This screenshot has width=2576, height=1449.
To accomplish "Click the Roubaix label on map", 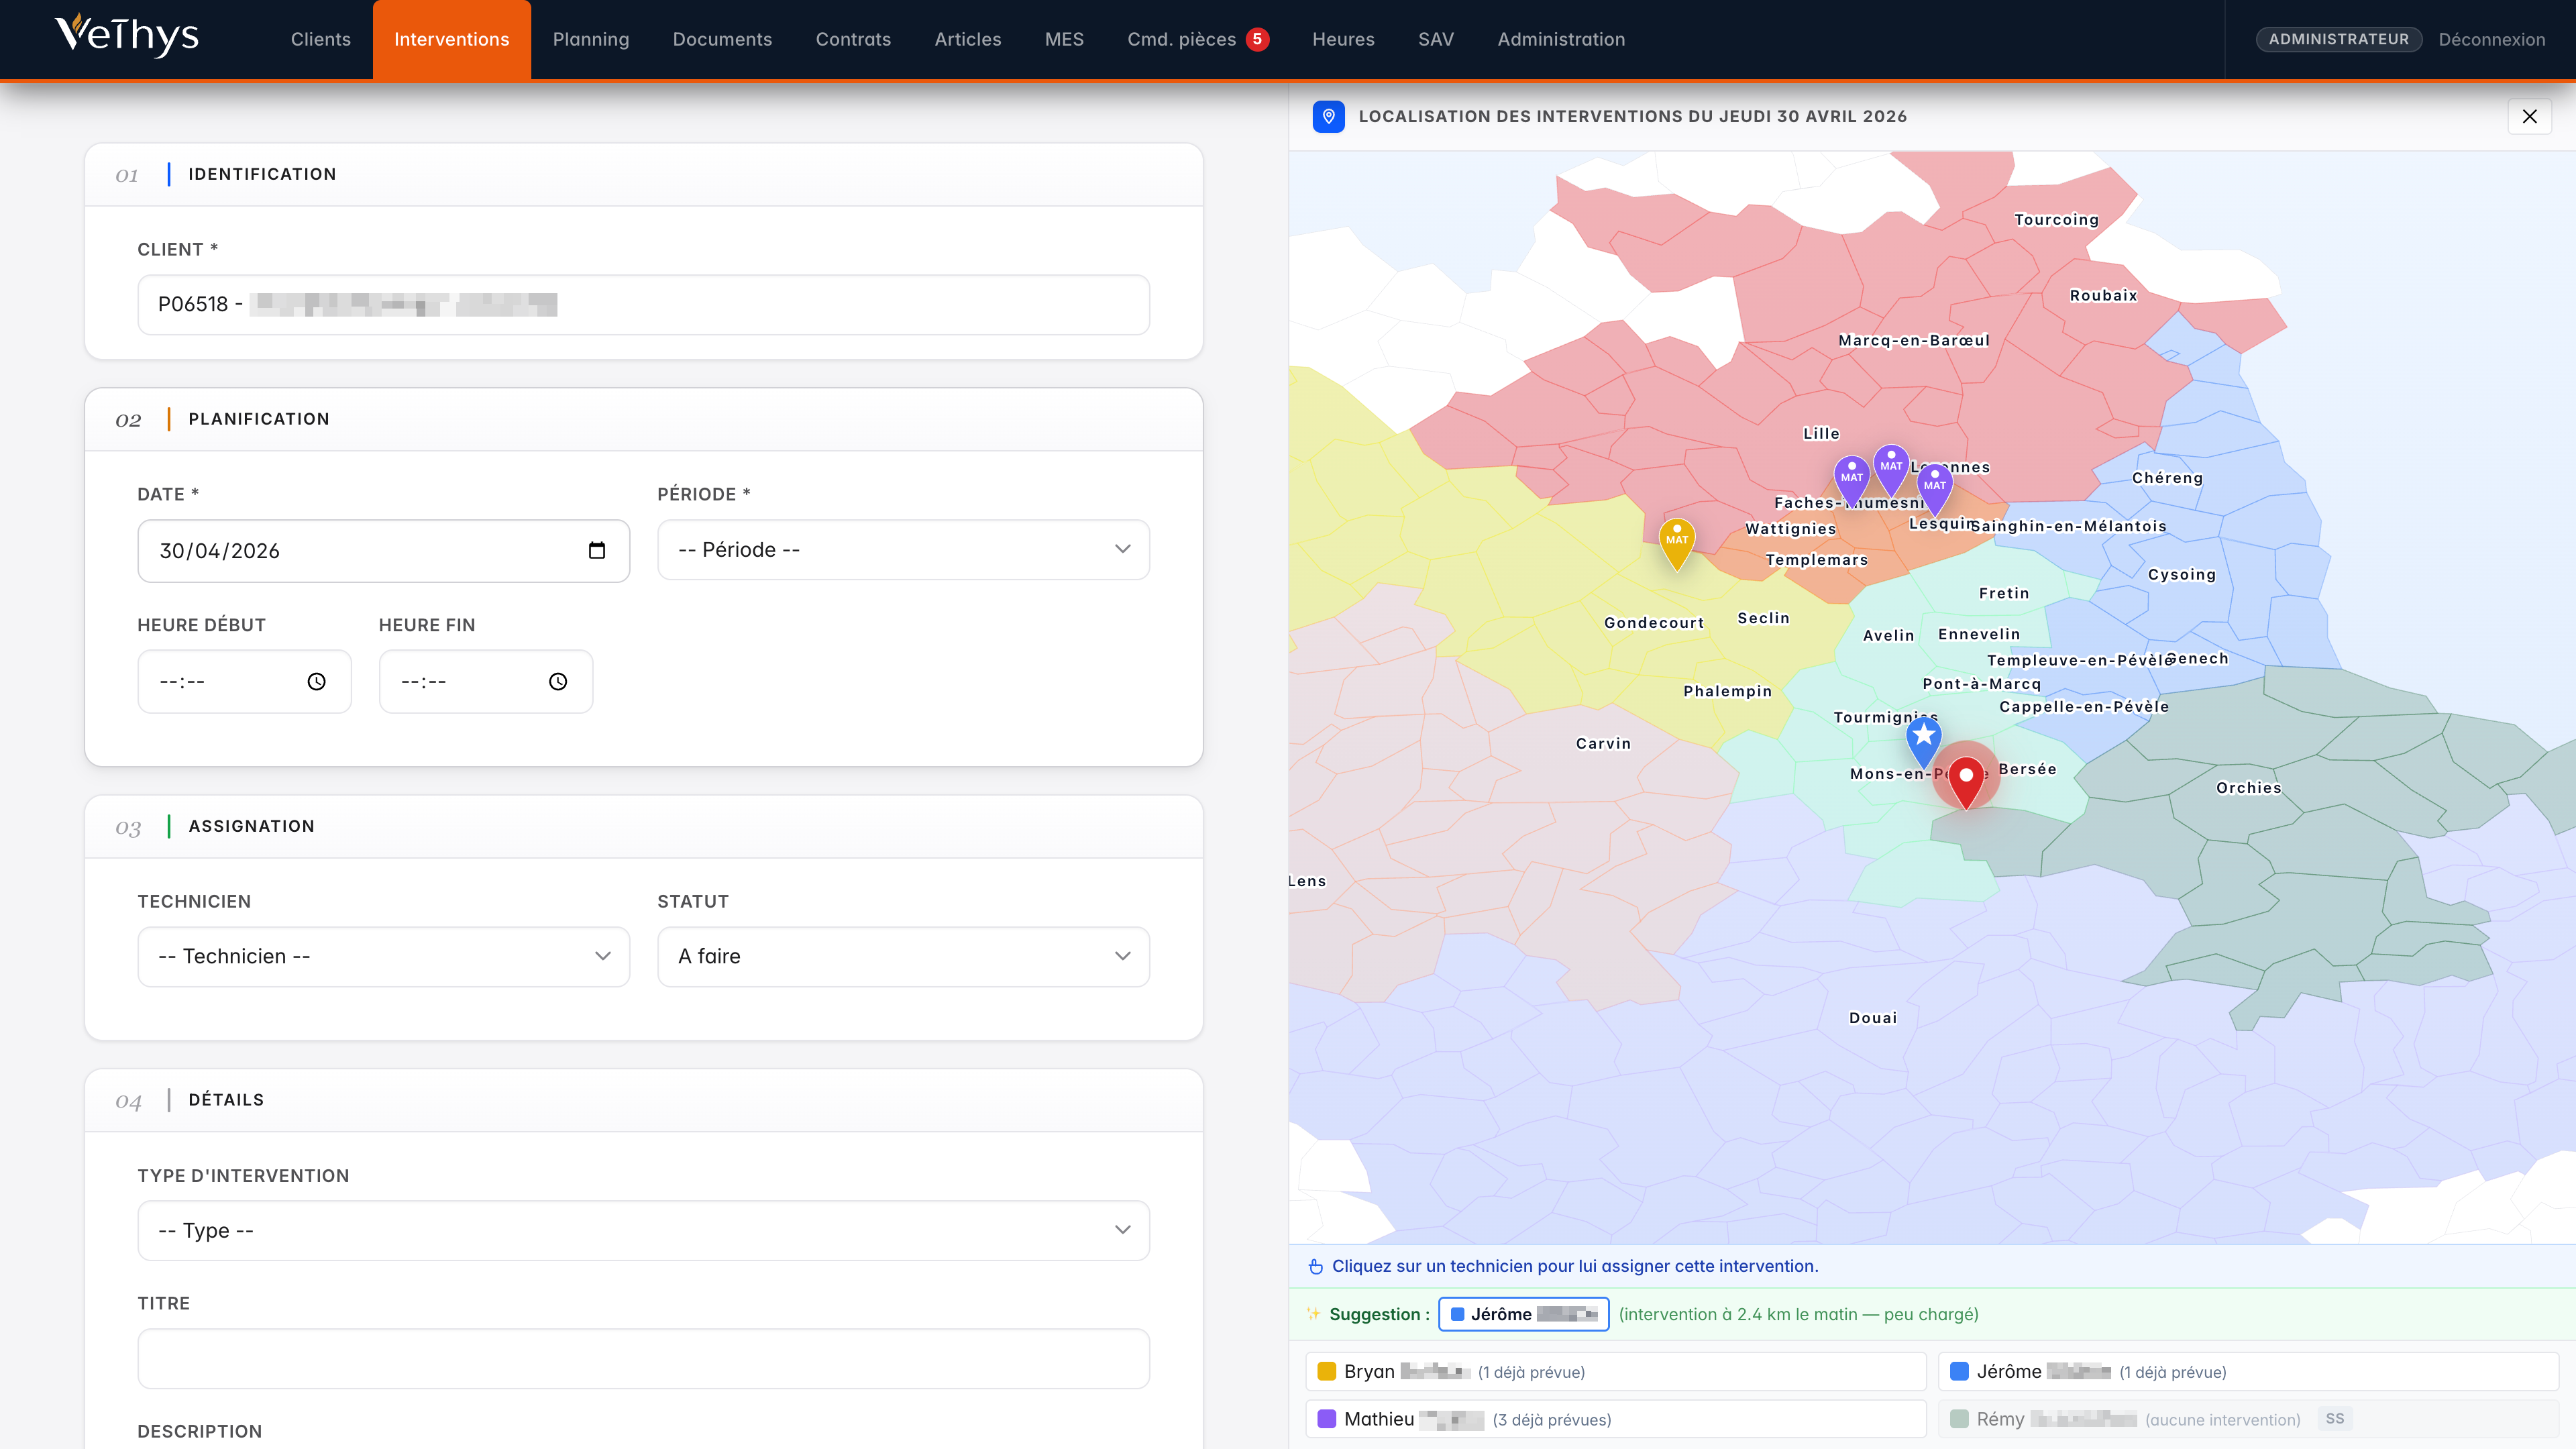I will (x=2103, y=295).
